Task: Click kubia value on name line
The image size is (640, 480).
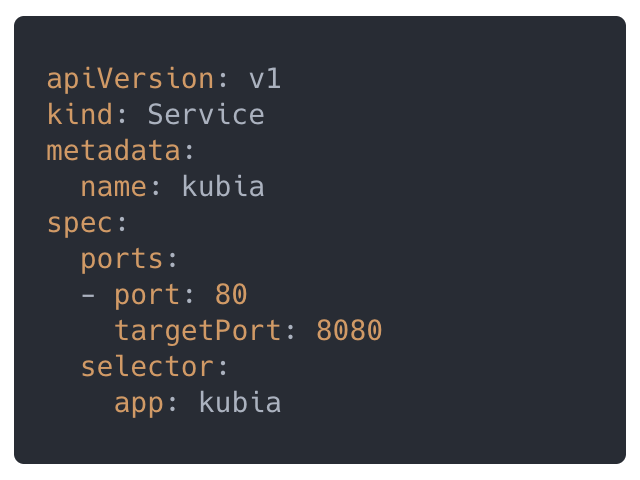Action: tap(223, 186)
